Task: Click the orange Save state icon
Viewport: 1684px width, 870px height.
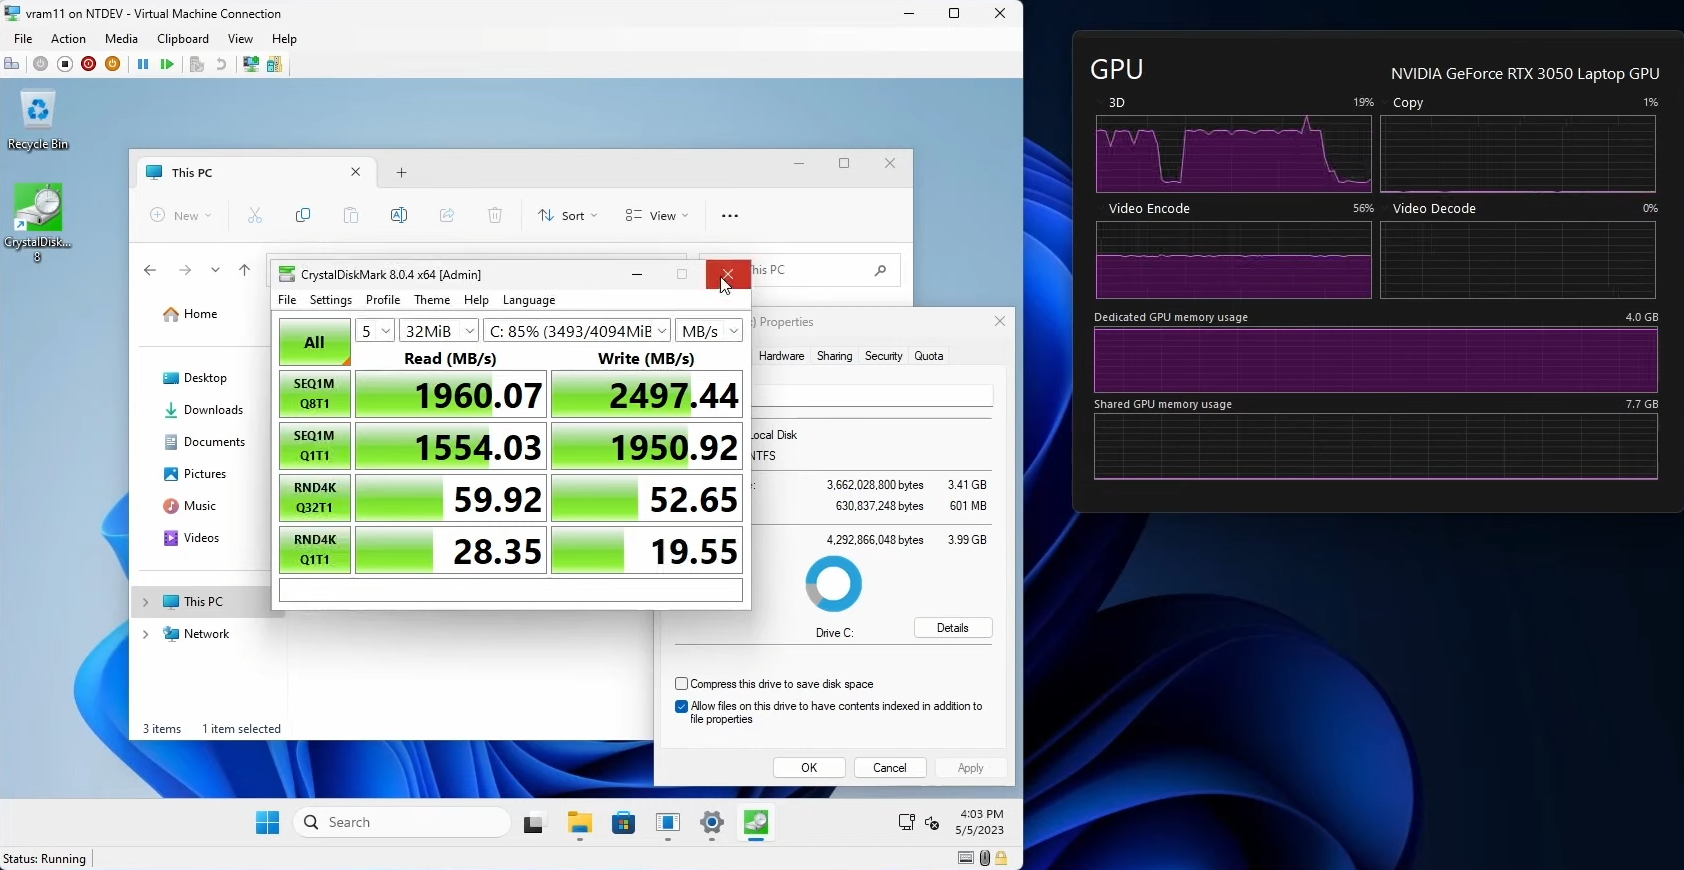Action: 113,64
